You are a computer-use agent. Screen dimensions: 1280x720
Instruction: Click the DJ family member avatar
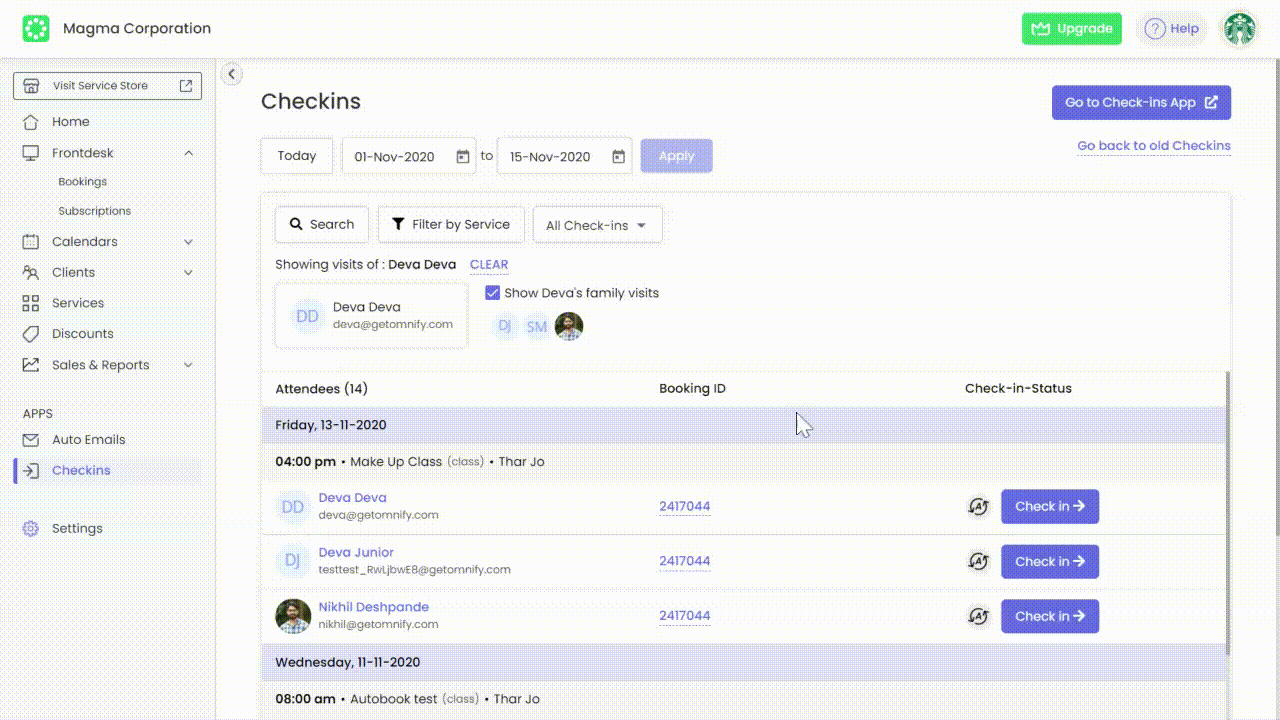coord(505,326)
